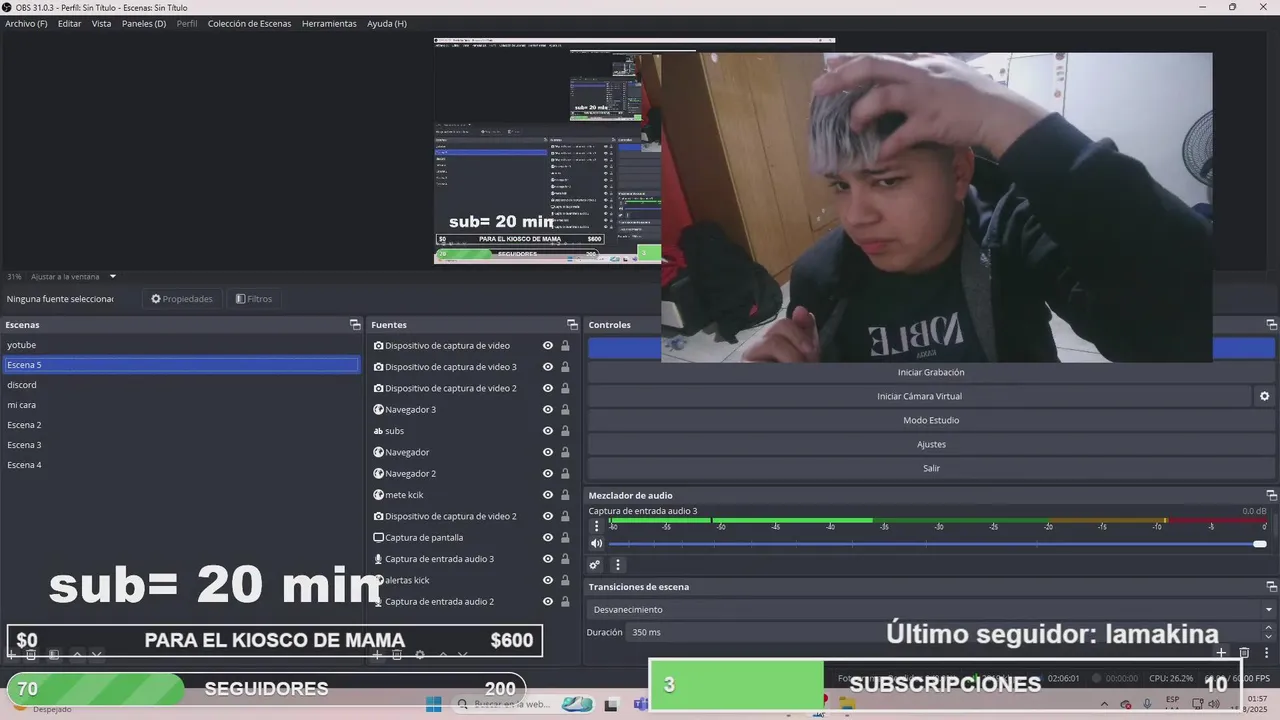Viewport: 1280px width, 720px height.
Task: Hide the alertas kick source
Action: click(x=548, y=580)
